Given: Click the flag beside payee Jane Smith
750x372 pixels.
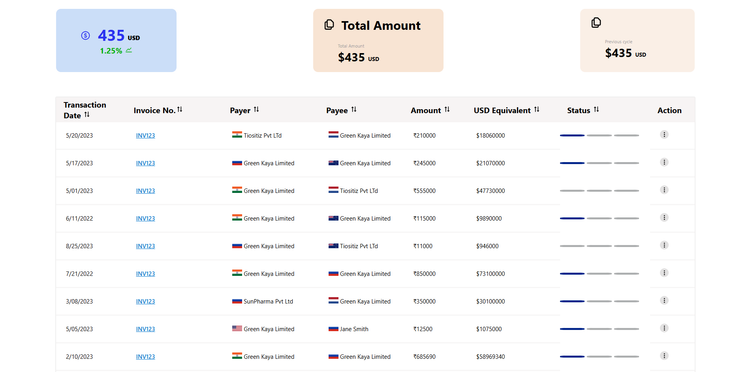Looking at the screenshot, I should coord(333,328).
